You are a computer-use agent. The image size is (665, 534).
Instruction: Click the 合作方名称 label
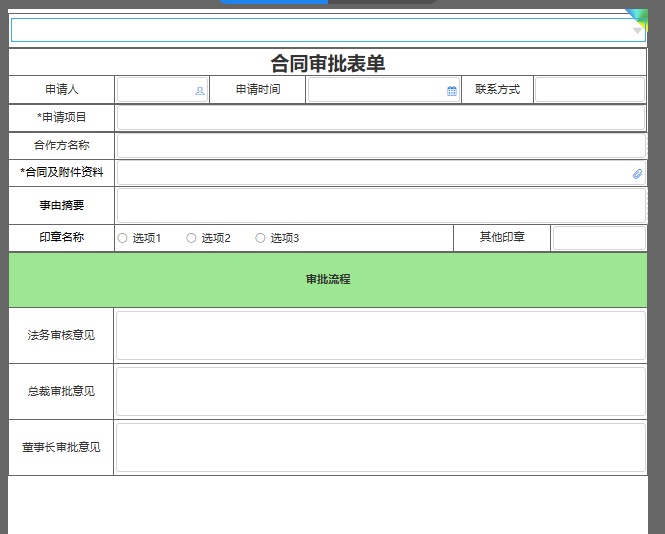61,145
